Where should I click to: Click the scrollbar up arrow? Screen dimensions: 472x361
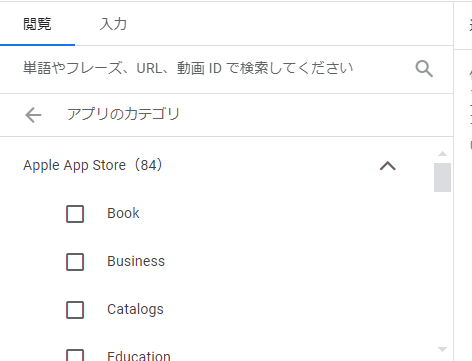[x=442, y=154]
